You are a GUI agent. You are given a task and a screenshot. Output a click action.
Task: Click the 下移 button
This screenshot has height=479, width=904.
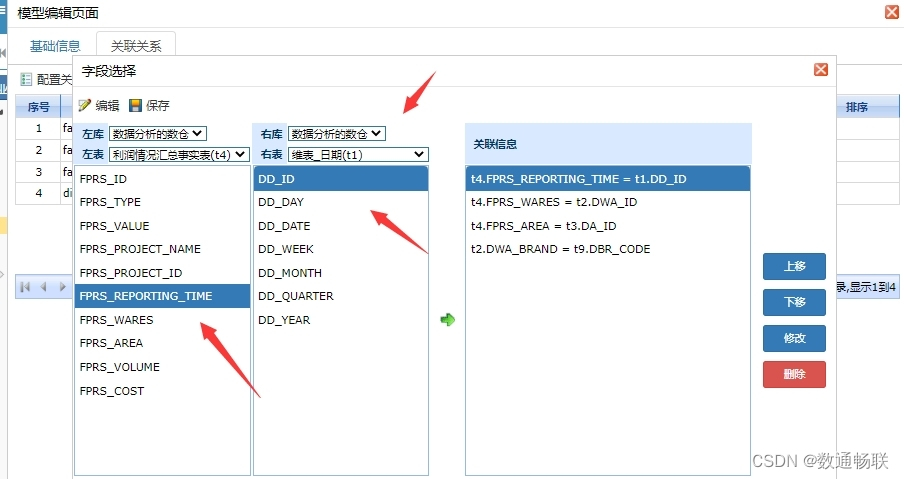[x=794, y=302]
